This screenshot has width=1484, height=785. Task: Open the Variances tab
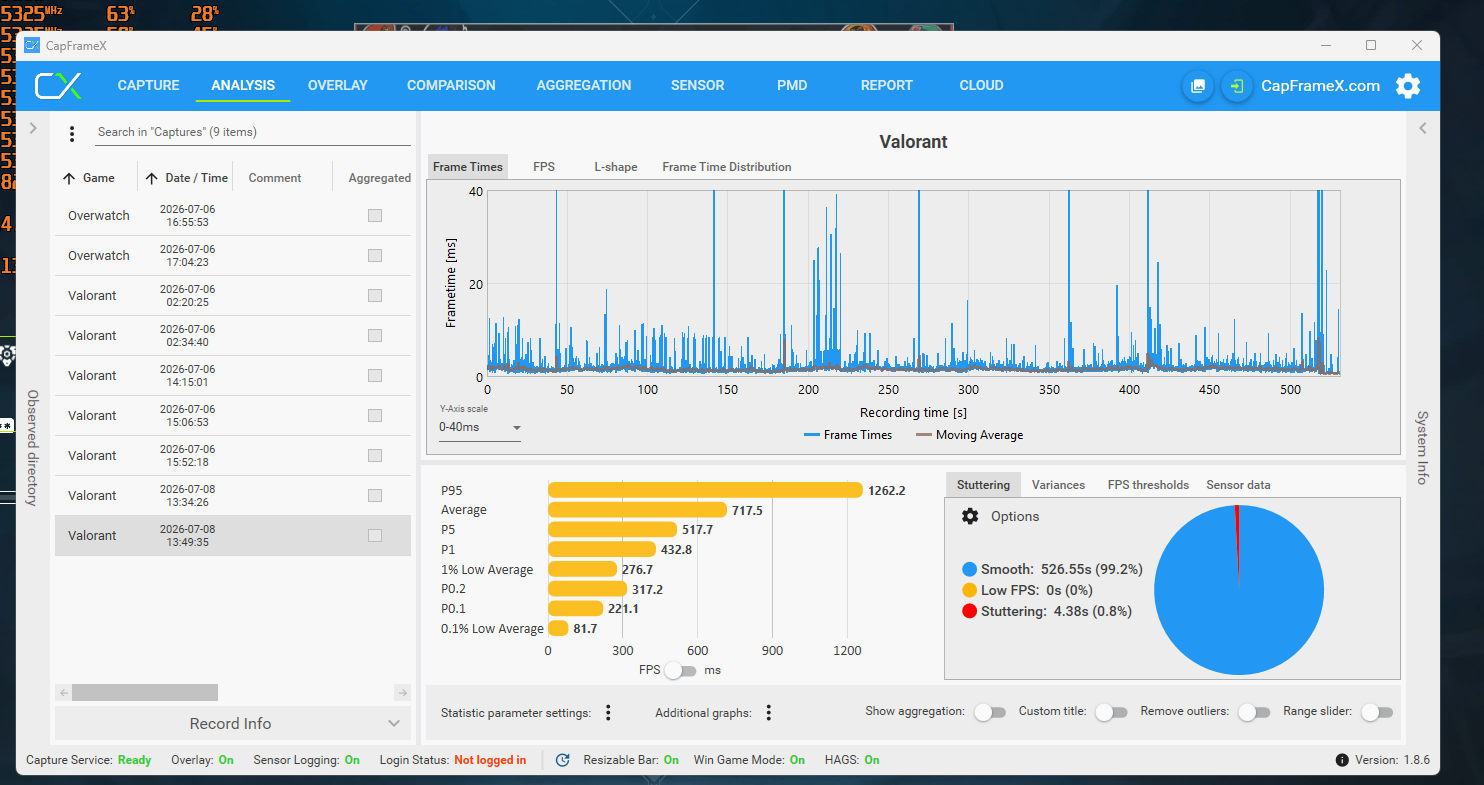[1058, 485]
